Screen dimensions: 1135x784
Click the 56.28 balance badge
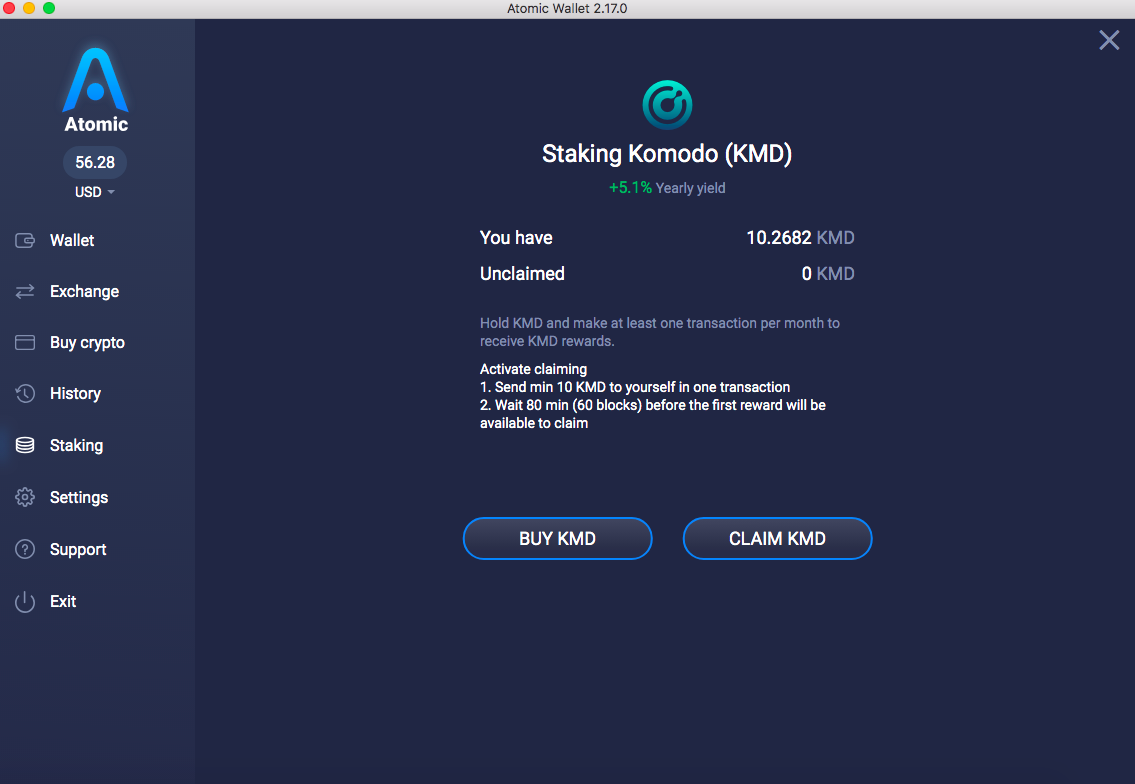click(x=95, y=162)
